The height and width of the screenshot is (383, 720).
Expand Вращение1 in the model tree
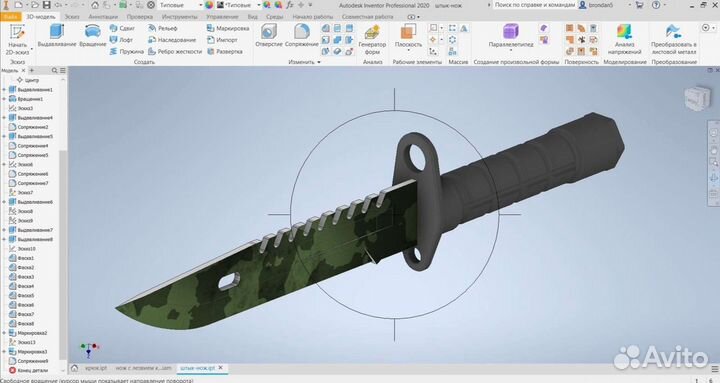4,99
